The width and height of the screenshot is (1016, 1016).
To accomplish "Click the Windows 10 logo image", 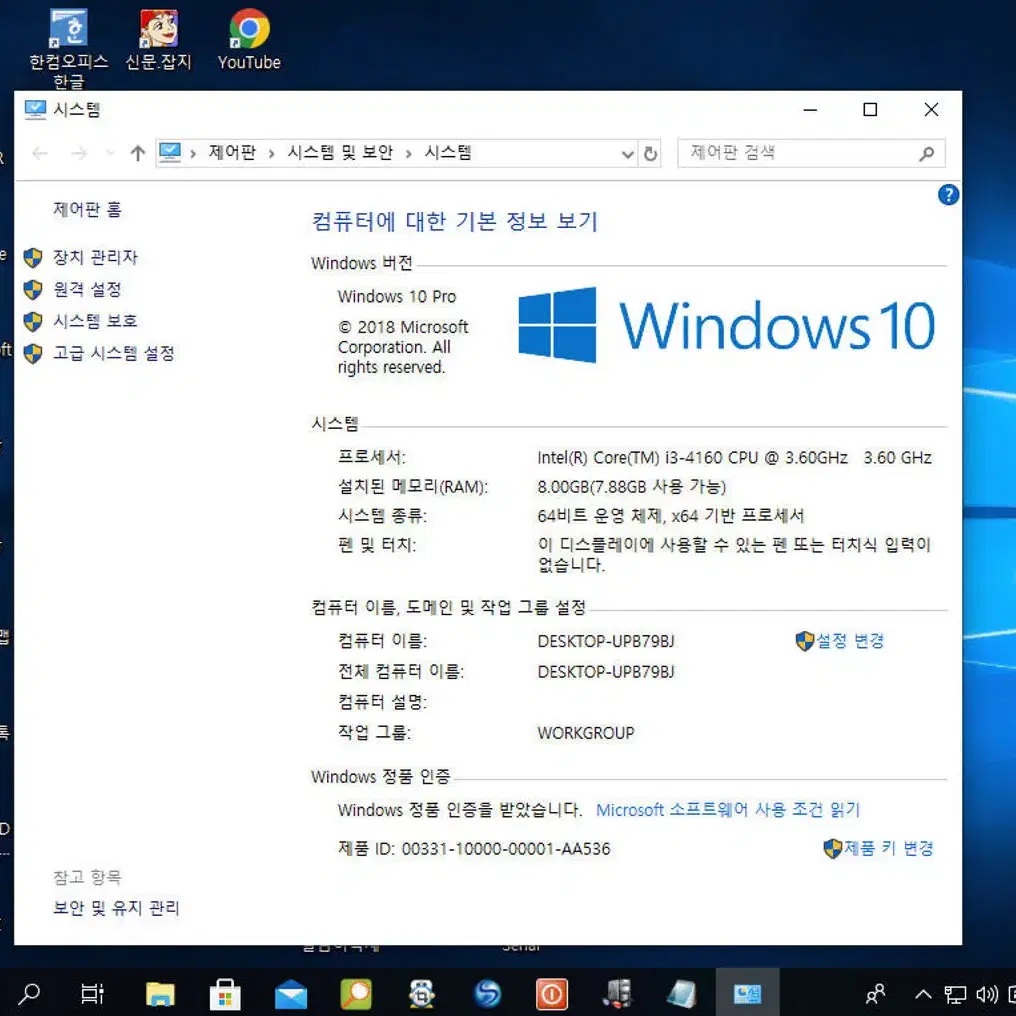I will click(x=726, y=325).
